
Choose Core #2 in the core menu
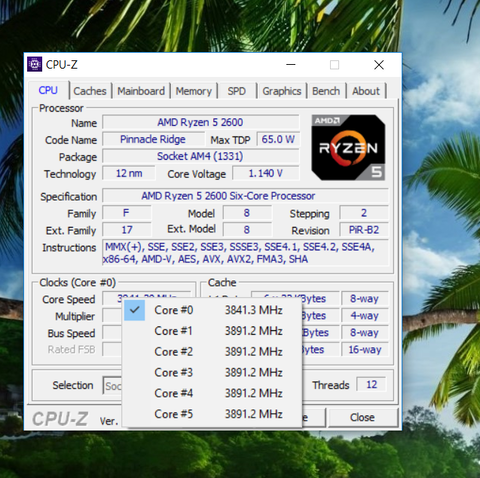pos(213,352)
